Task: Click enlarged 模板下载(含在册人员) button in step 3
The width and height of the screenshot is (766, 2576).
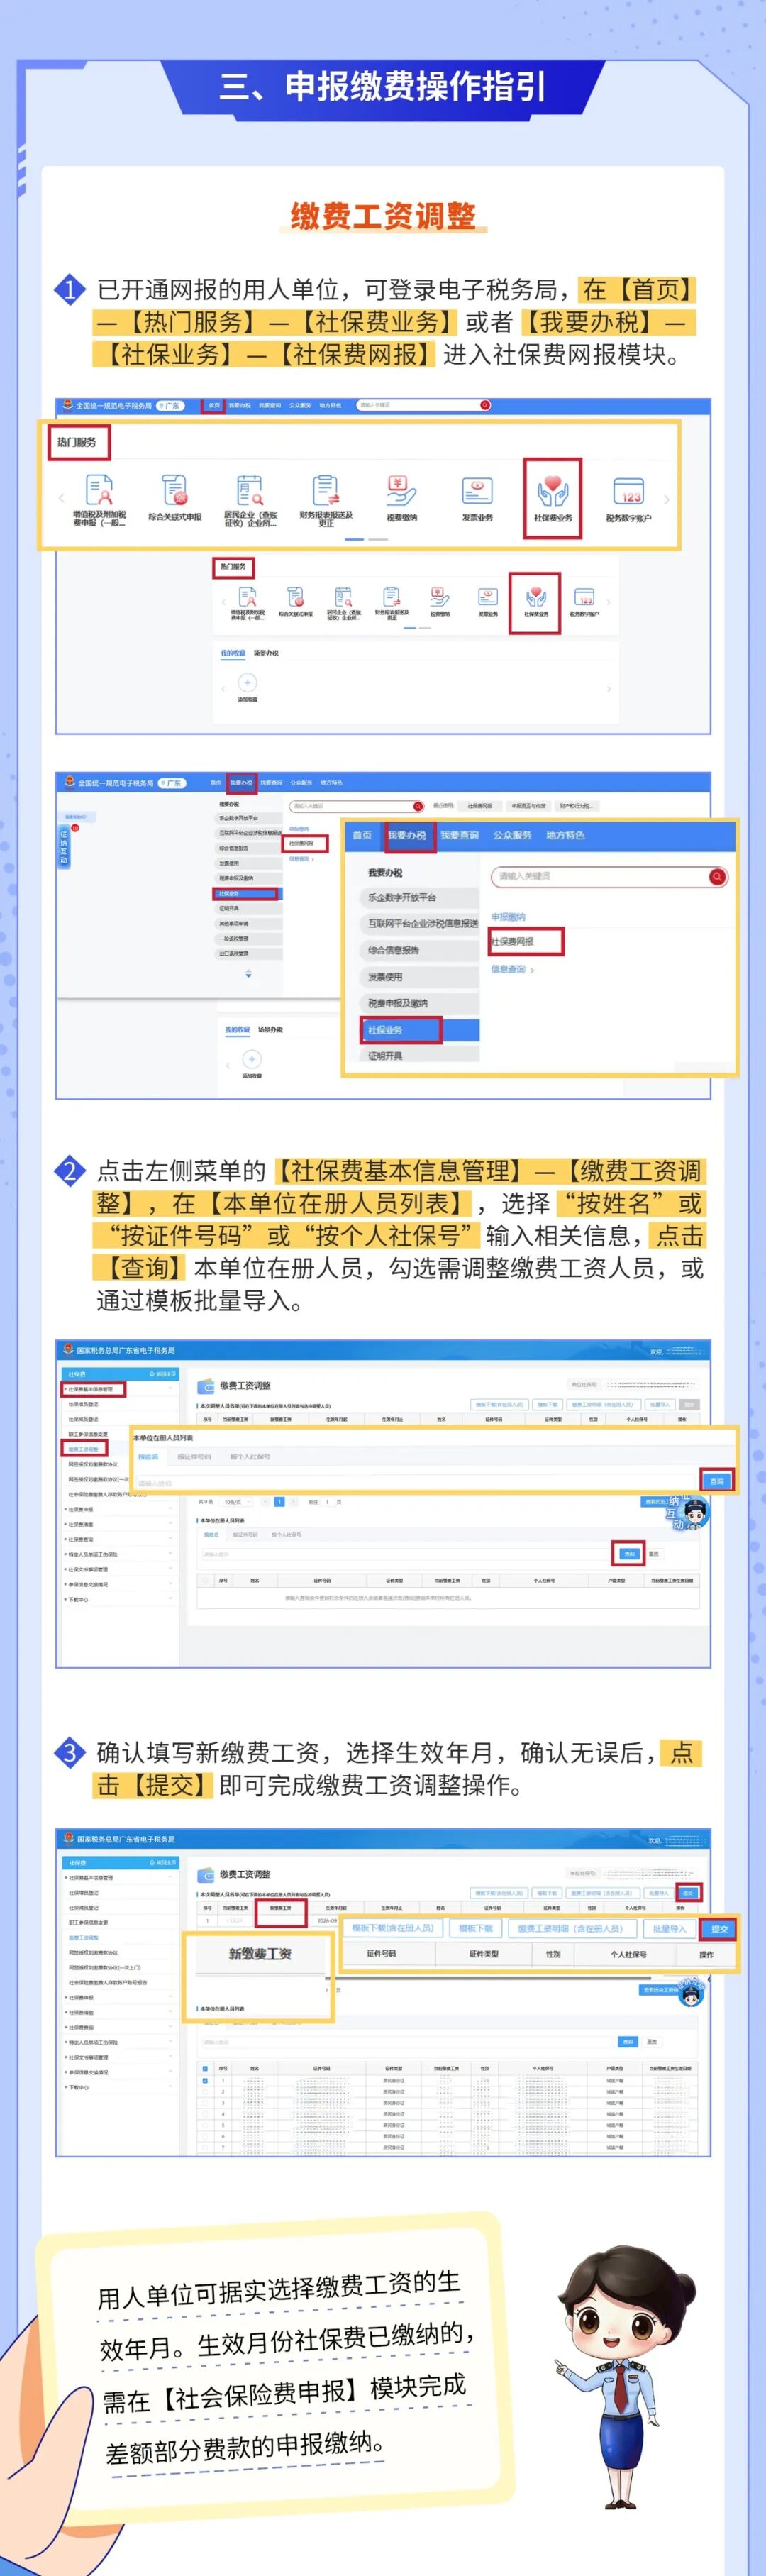Action: (x=392, y=1929)
